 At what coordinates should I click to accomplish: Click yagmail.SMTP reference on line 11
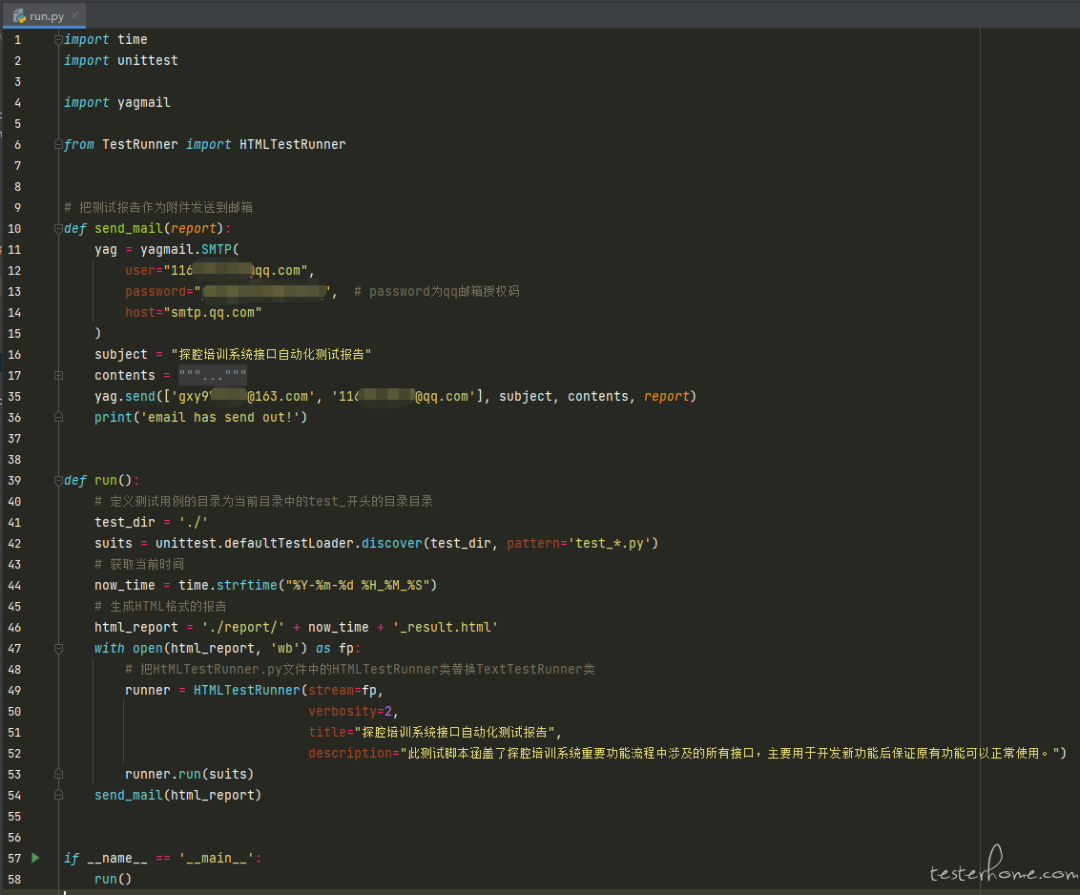pos(186,249)
